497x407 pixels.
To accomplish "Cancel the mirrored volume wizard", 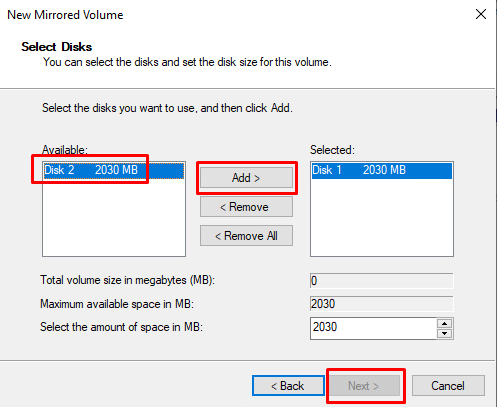I will tap(448, 386).
